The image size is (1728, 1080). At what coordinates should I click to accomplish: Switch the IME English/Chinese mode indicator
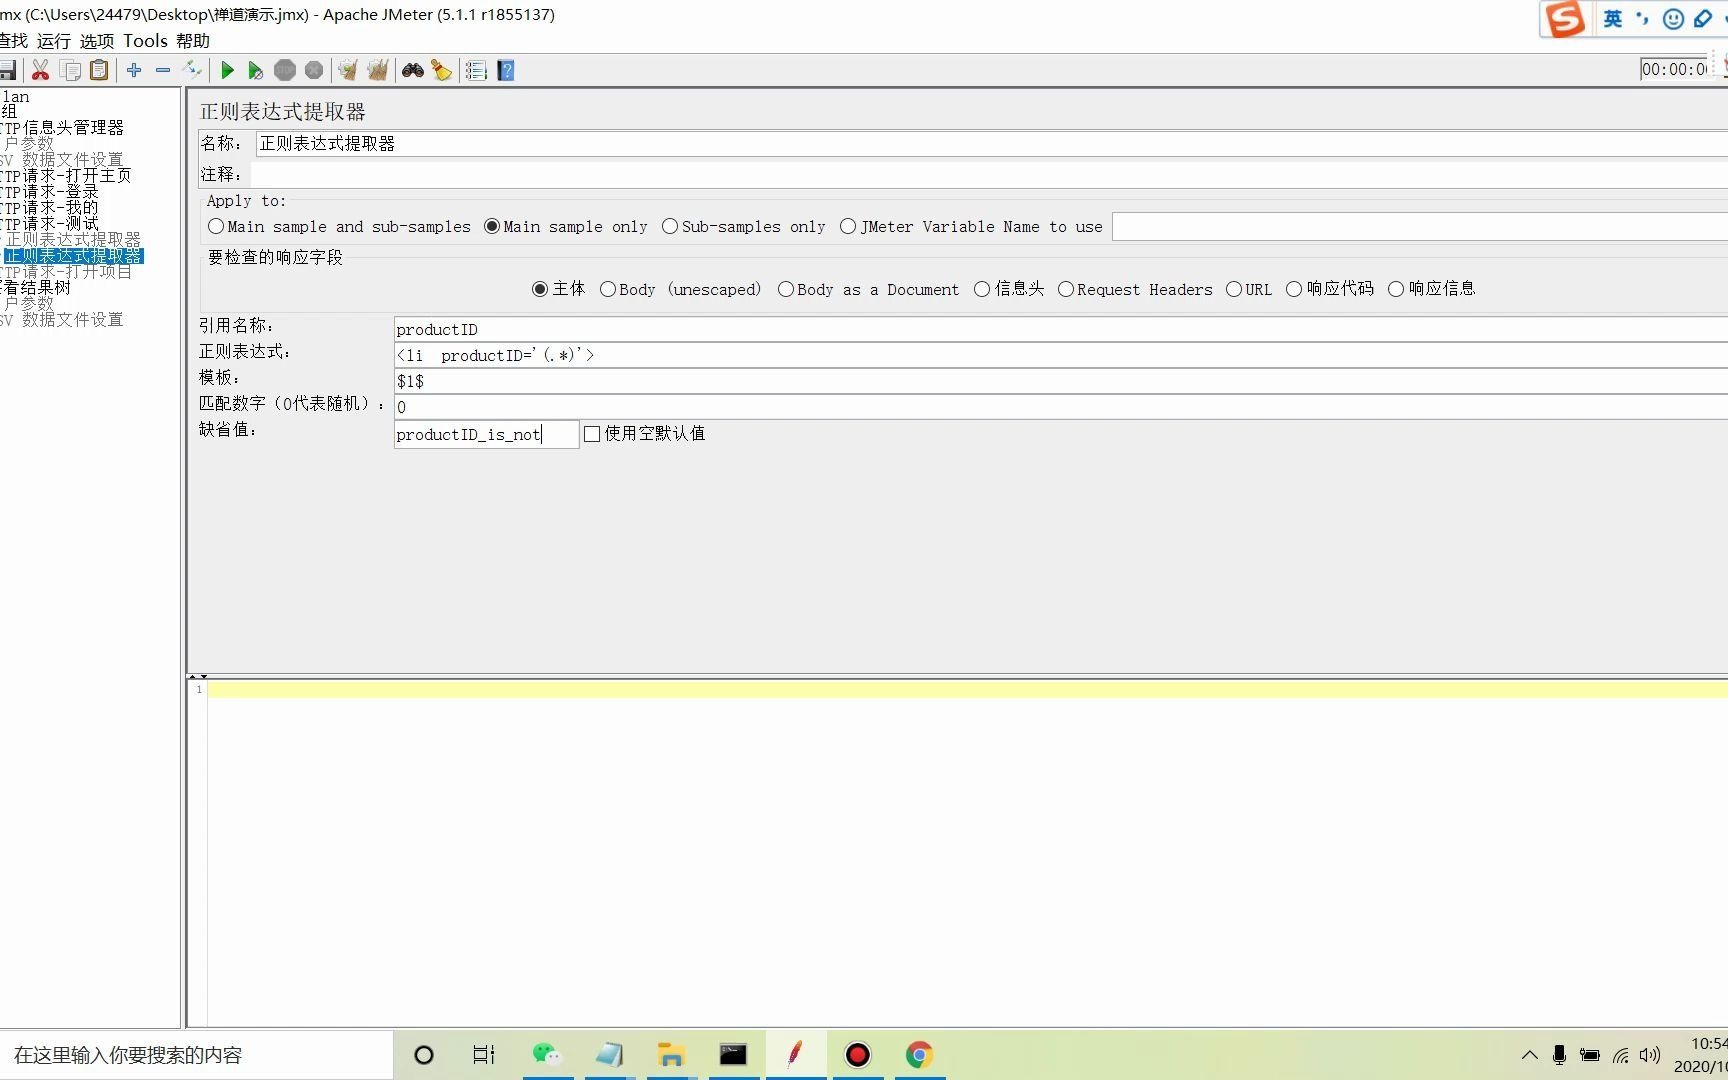pos(1613,19)
